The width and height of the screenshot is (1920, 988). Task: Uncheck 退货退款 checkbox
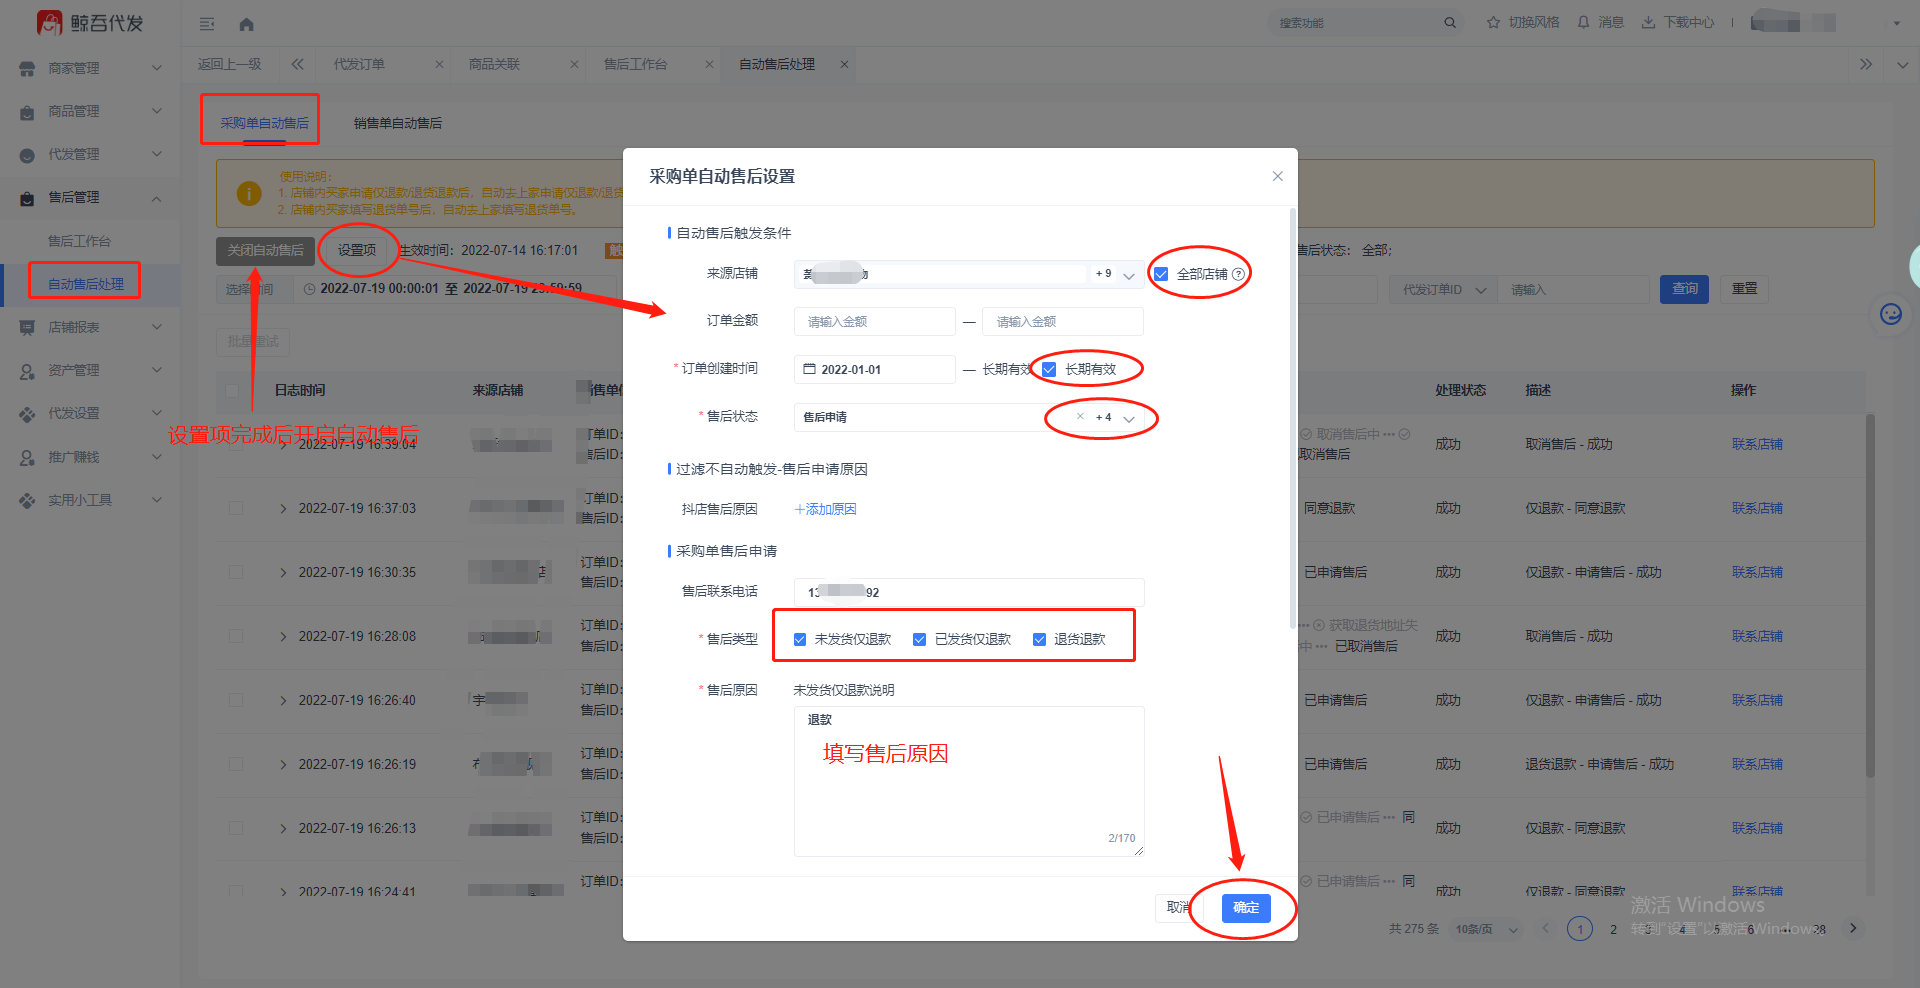(1039, 639)
